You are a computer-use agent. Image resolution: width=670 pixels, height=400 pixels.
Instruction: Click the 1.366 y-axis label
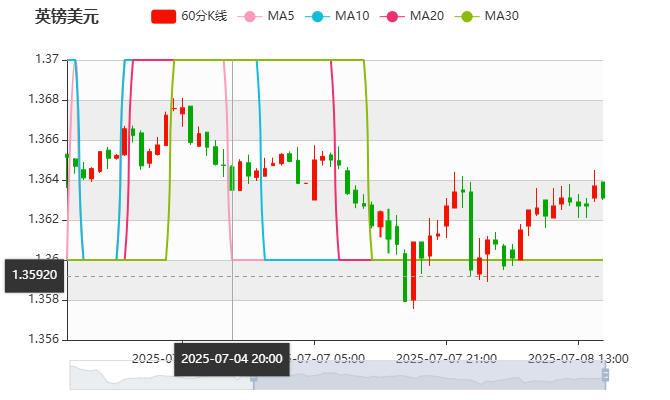[x=44, y=139]
